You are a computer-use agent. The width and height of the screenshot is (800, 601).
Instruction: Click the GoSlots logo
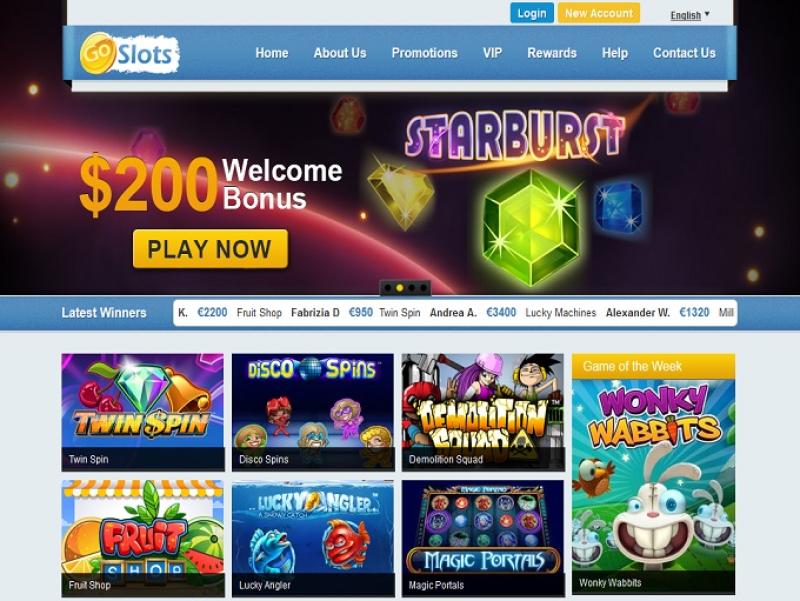coord(129,53)
